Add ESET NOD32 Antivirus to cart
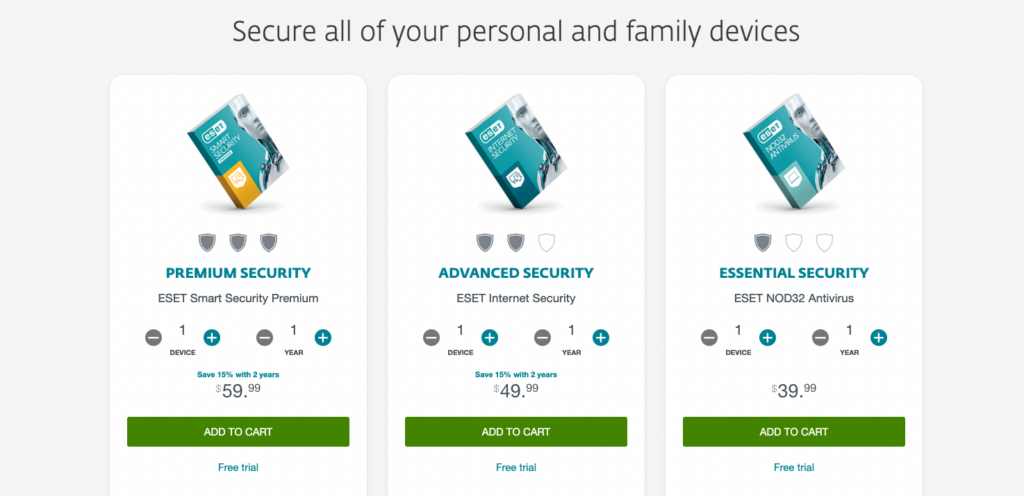The width and height of the screenshot is (1024, 496). [x=794, y=432]
